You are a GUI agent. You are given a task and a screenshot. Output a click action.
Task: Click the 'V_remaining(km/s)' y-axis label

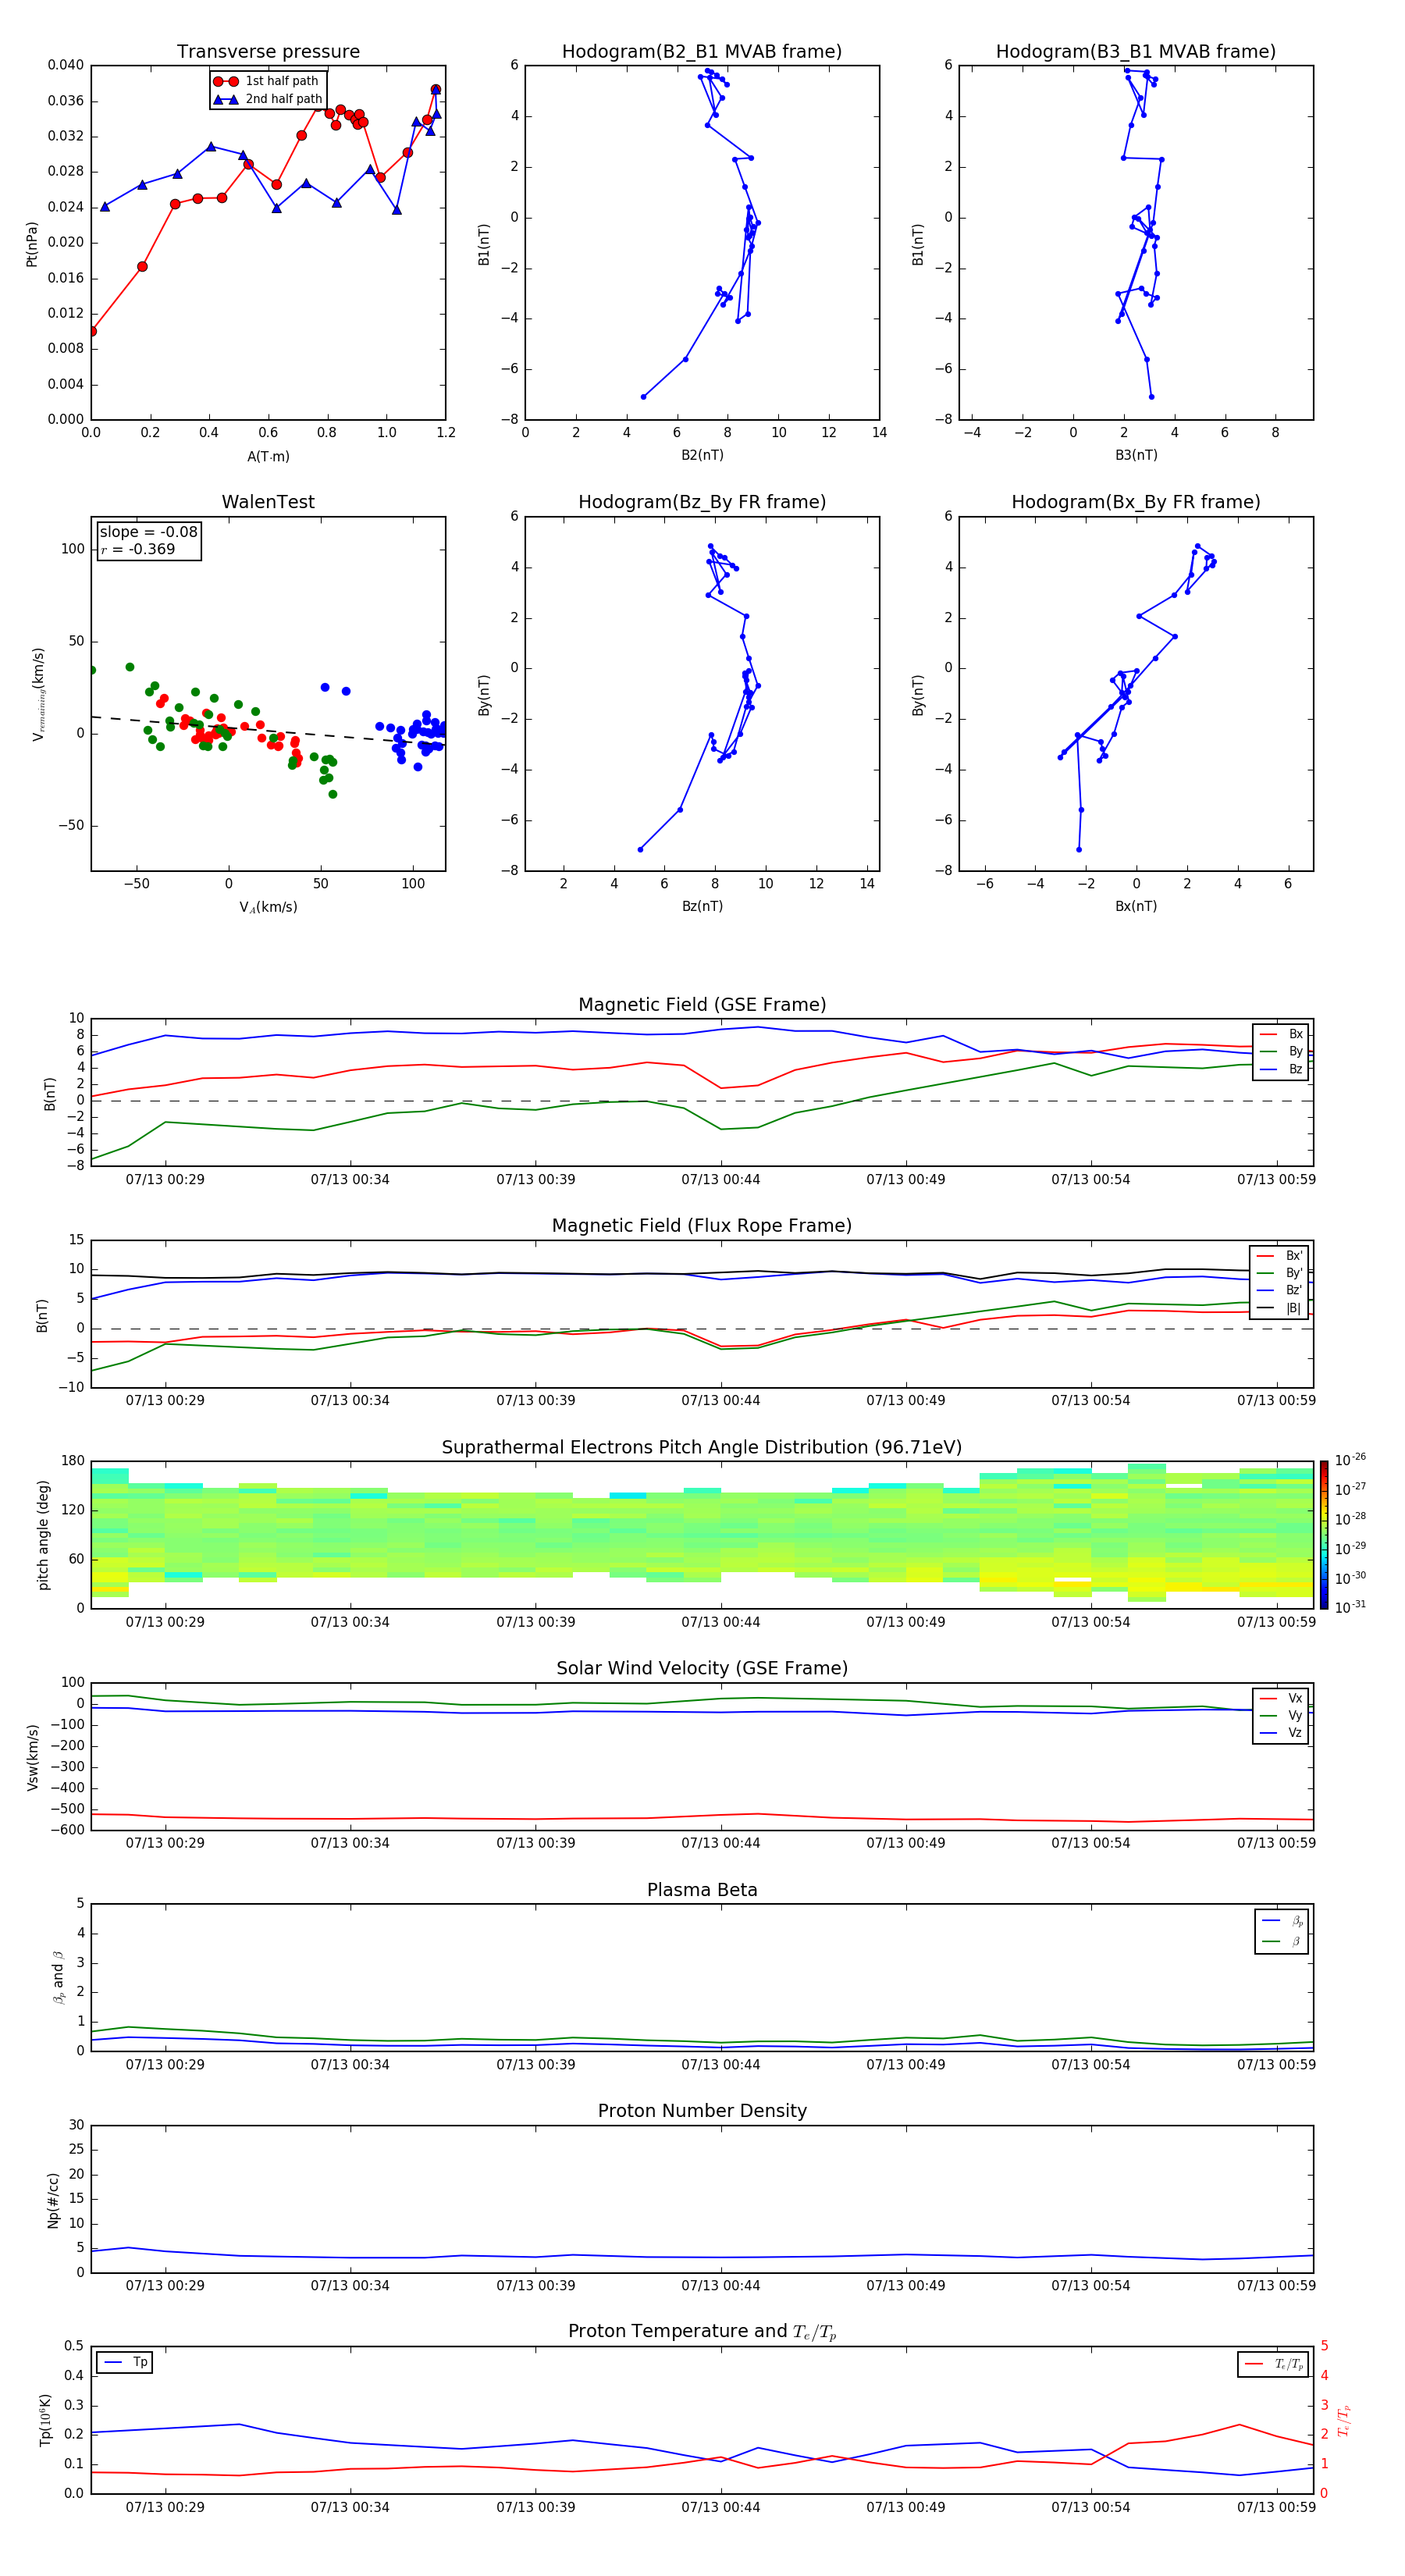coord(38,694)
